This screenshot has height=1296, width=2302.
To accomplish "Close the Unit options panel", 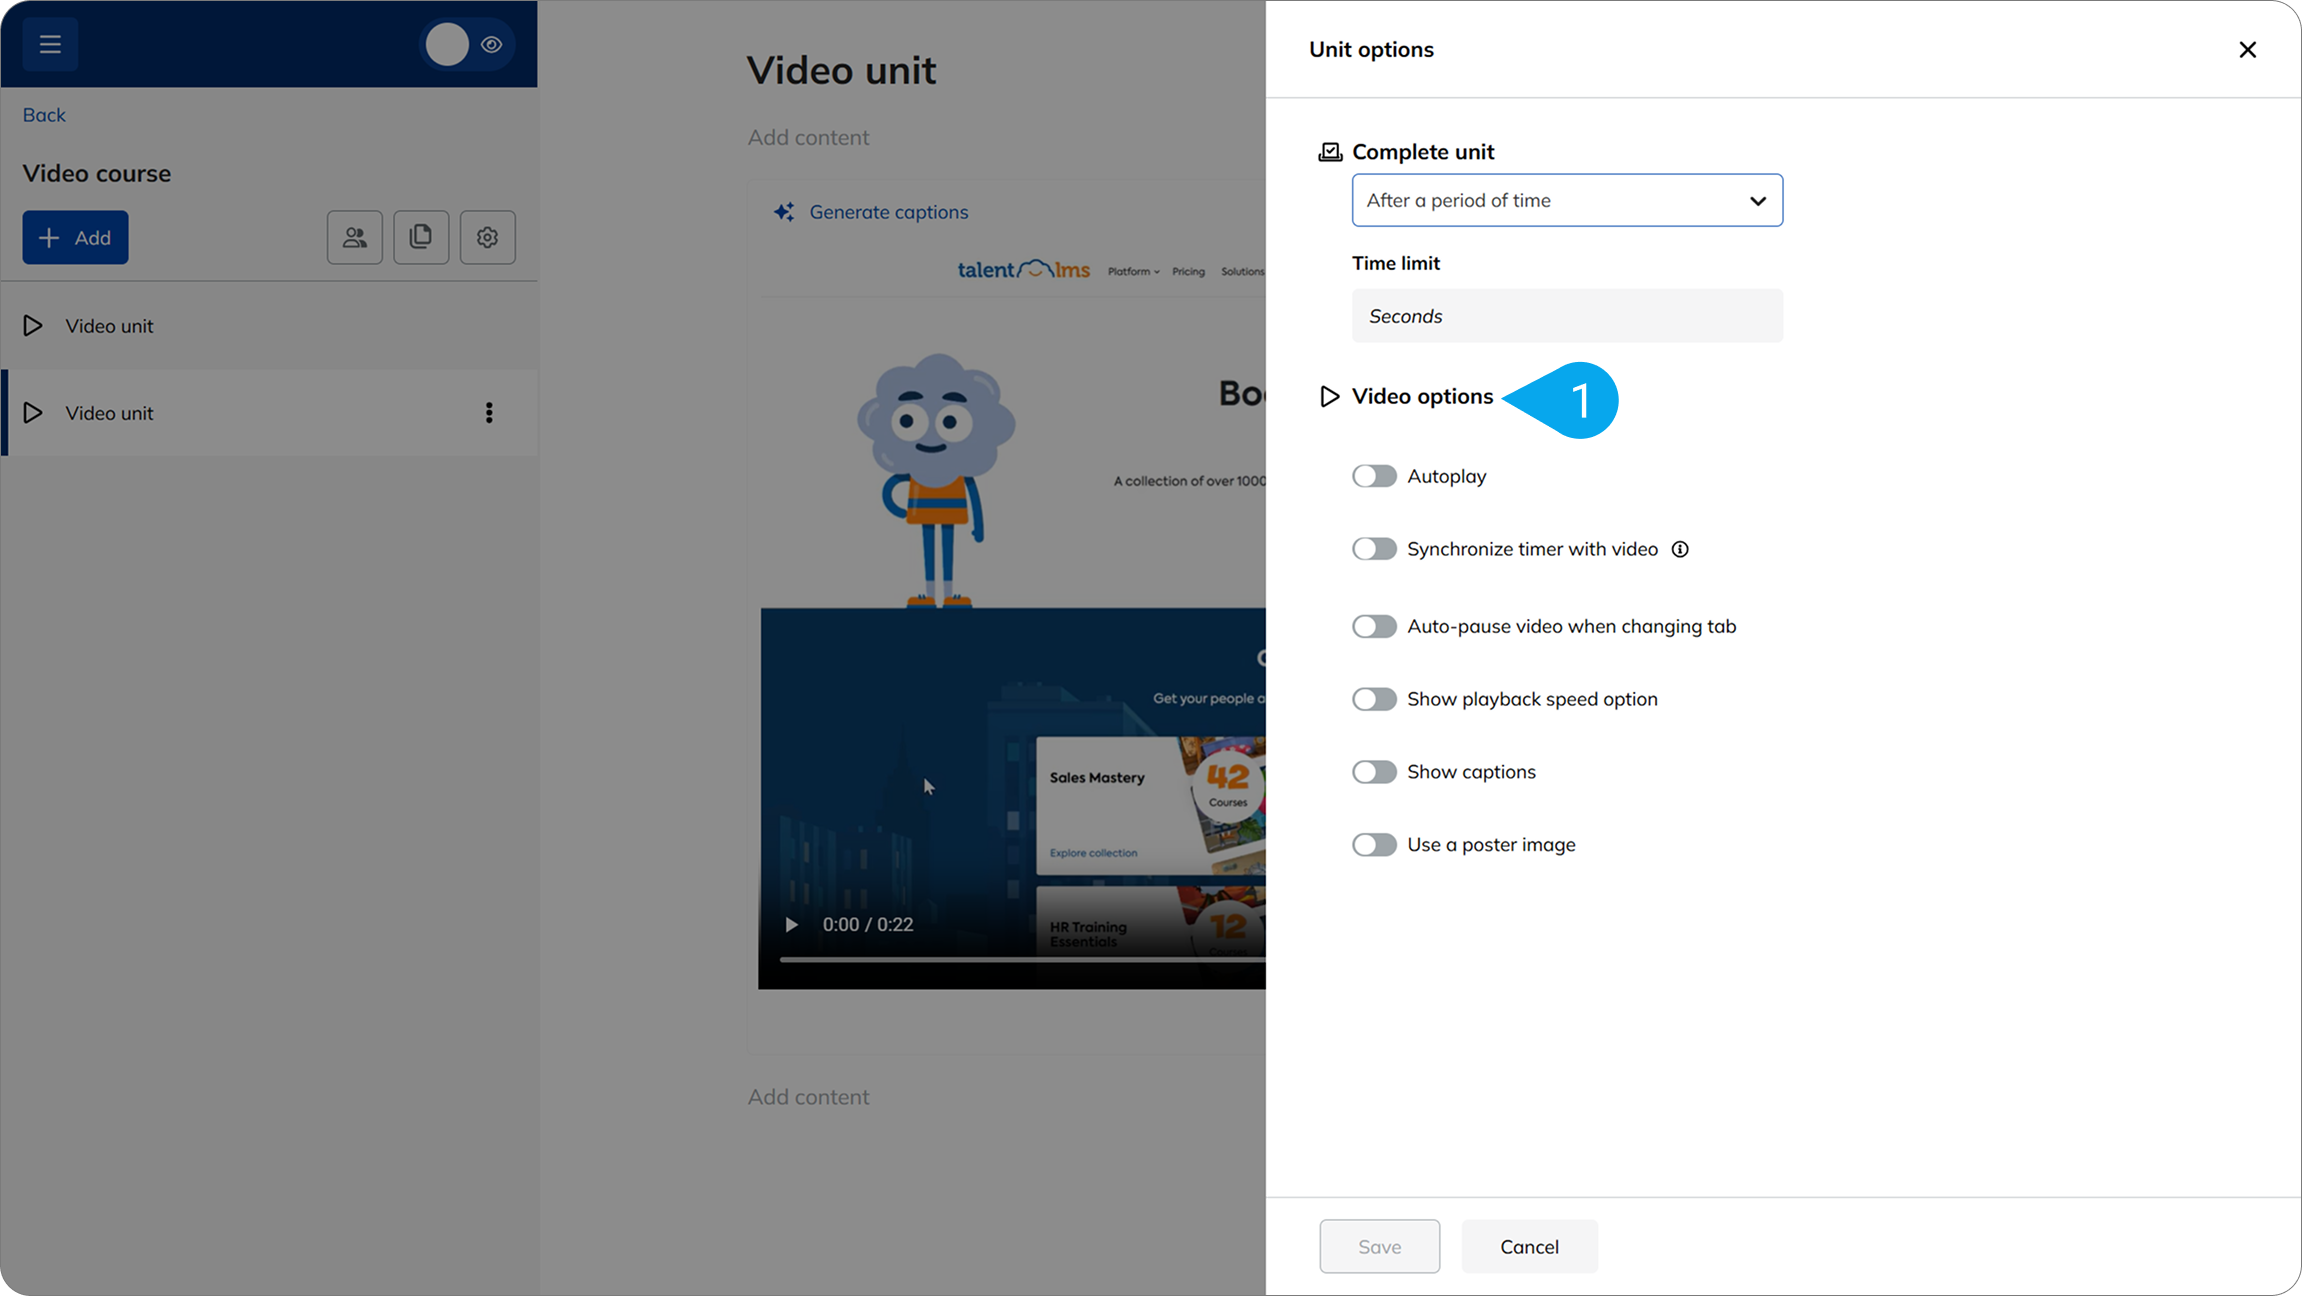I will [x=2247, y=50].
